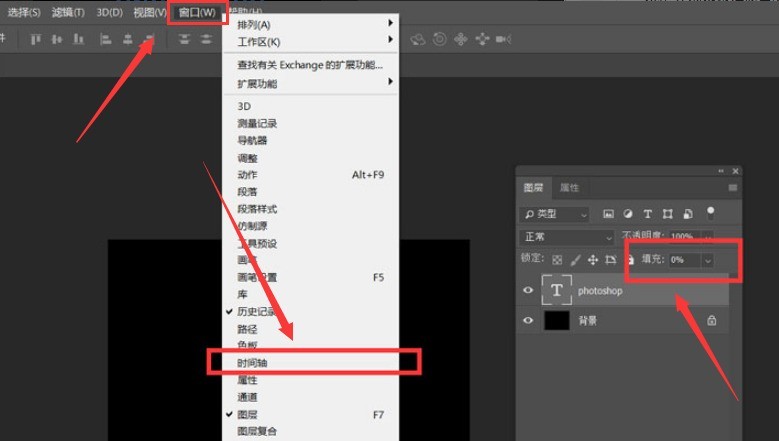Click the Align top edges icon
The height and width of the screenshot is (441, 779).
(35, 39)
